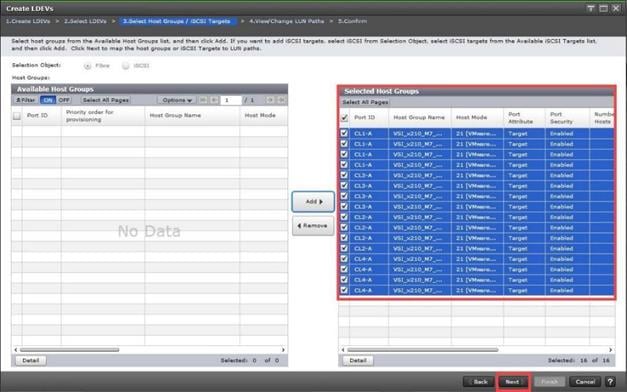Uncheck the Selected Host Groups header checkbox
Viewport: 627px width, 392px height.
coord(344,118)
